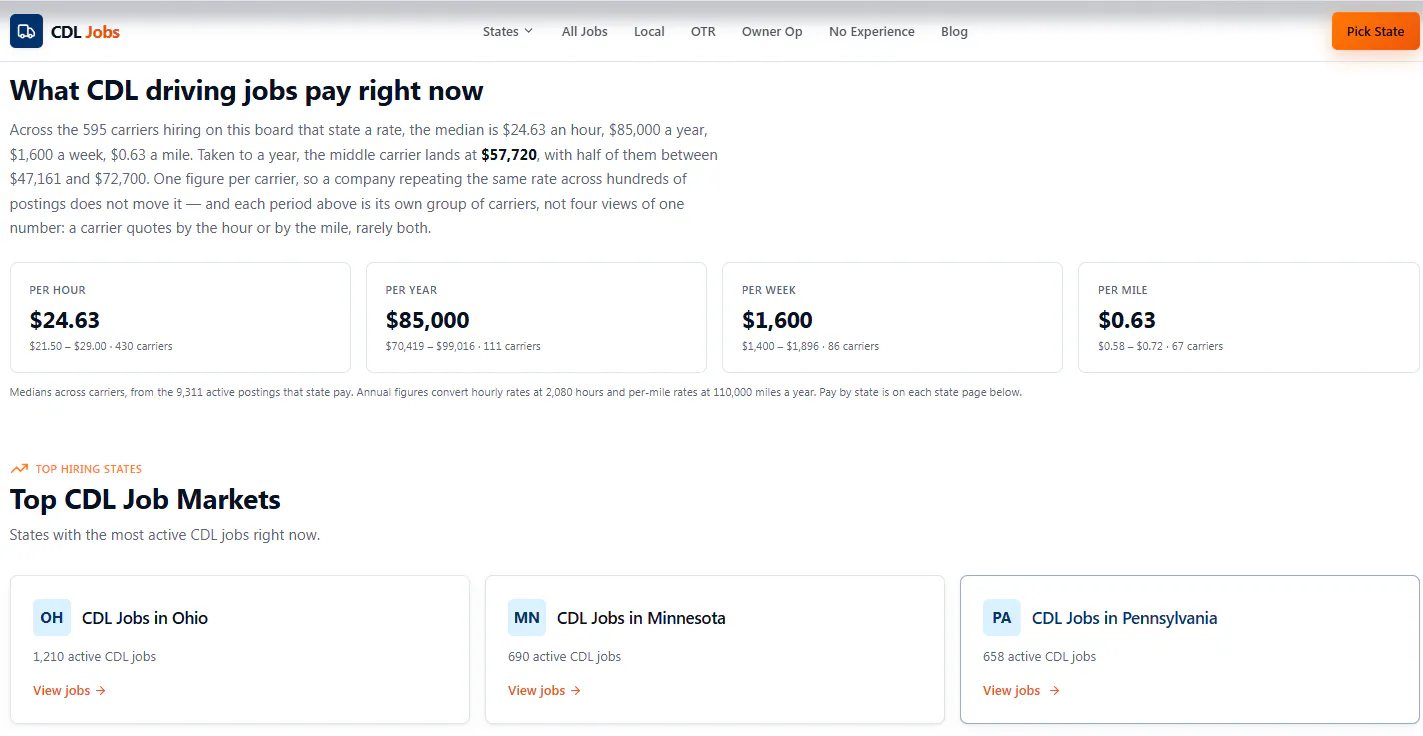Click the PER YEAR card label
Image resolution: width=1423 pixels, height=736 pixels.
point(411,290)
